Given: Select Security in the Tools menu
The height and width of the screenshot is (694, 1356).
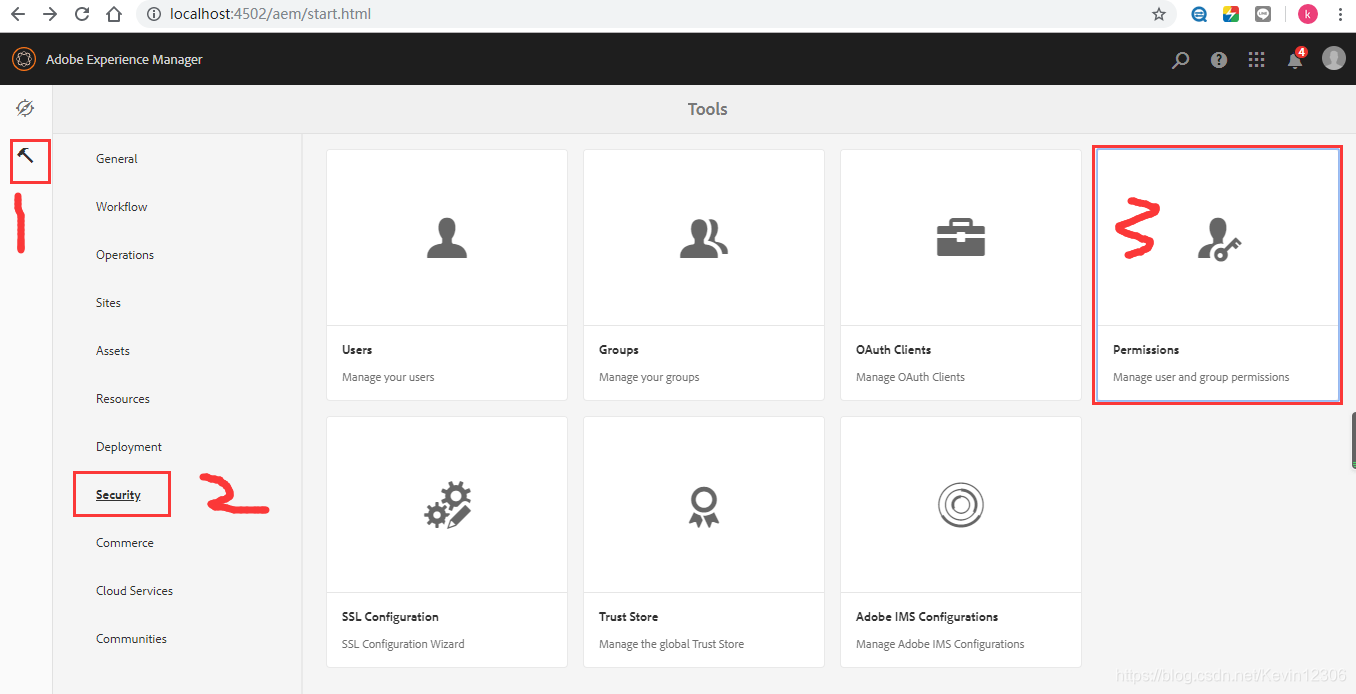Looking at the screenshot, I should tap(118, 495).
